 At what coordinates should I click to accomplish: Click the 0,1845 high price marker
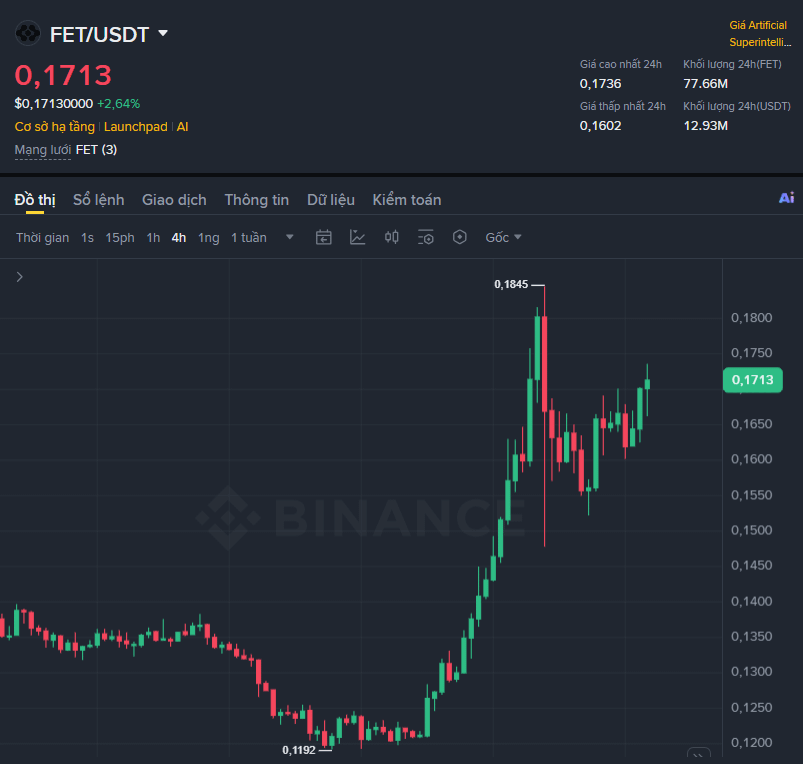(x=511, y=284)
